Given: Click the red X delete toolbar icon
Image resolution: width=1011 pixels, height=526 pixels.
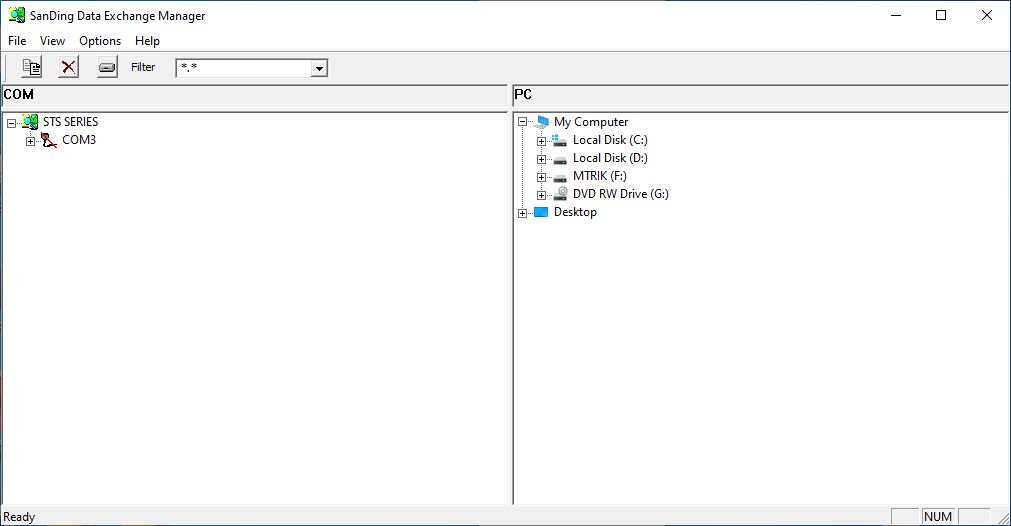Looking at the screenshot, I should 68,68.
